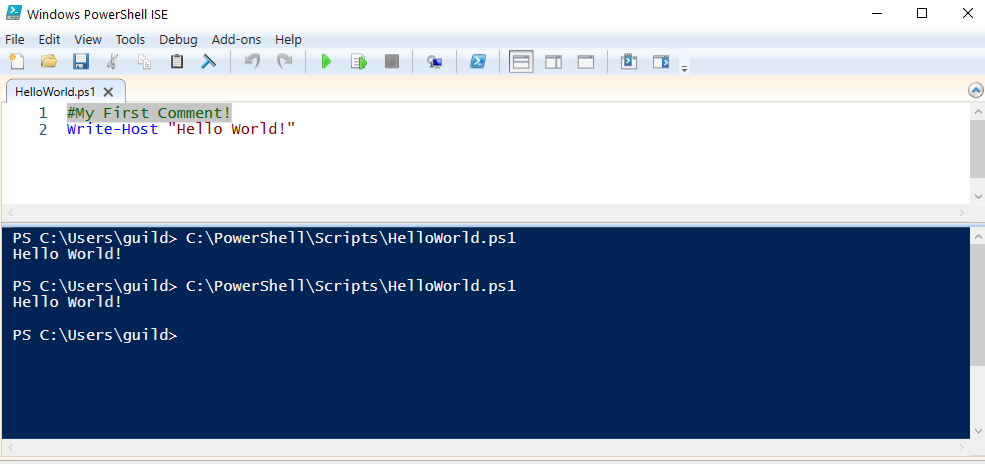Show the command window icon
The image size is (985, 464).
629,62
